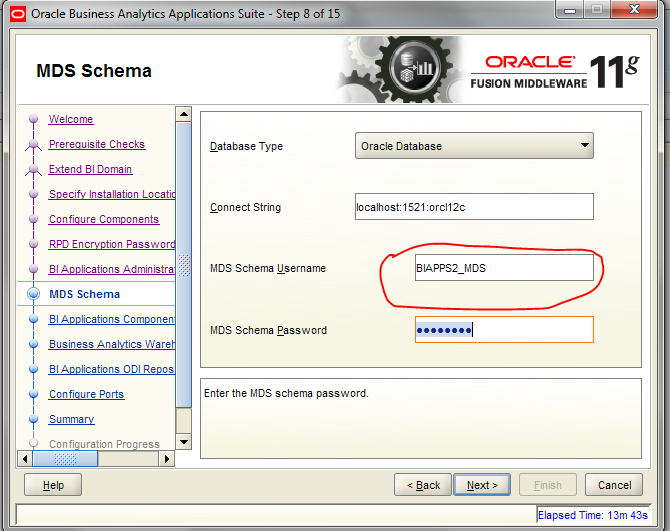The height and width of the screenshot is (531, 670).
Task: Go to the Welcome step
Action: (71, 119)
